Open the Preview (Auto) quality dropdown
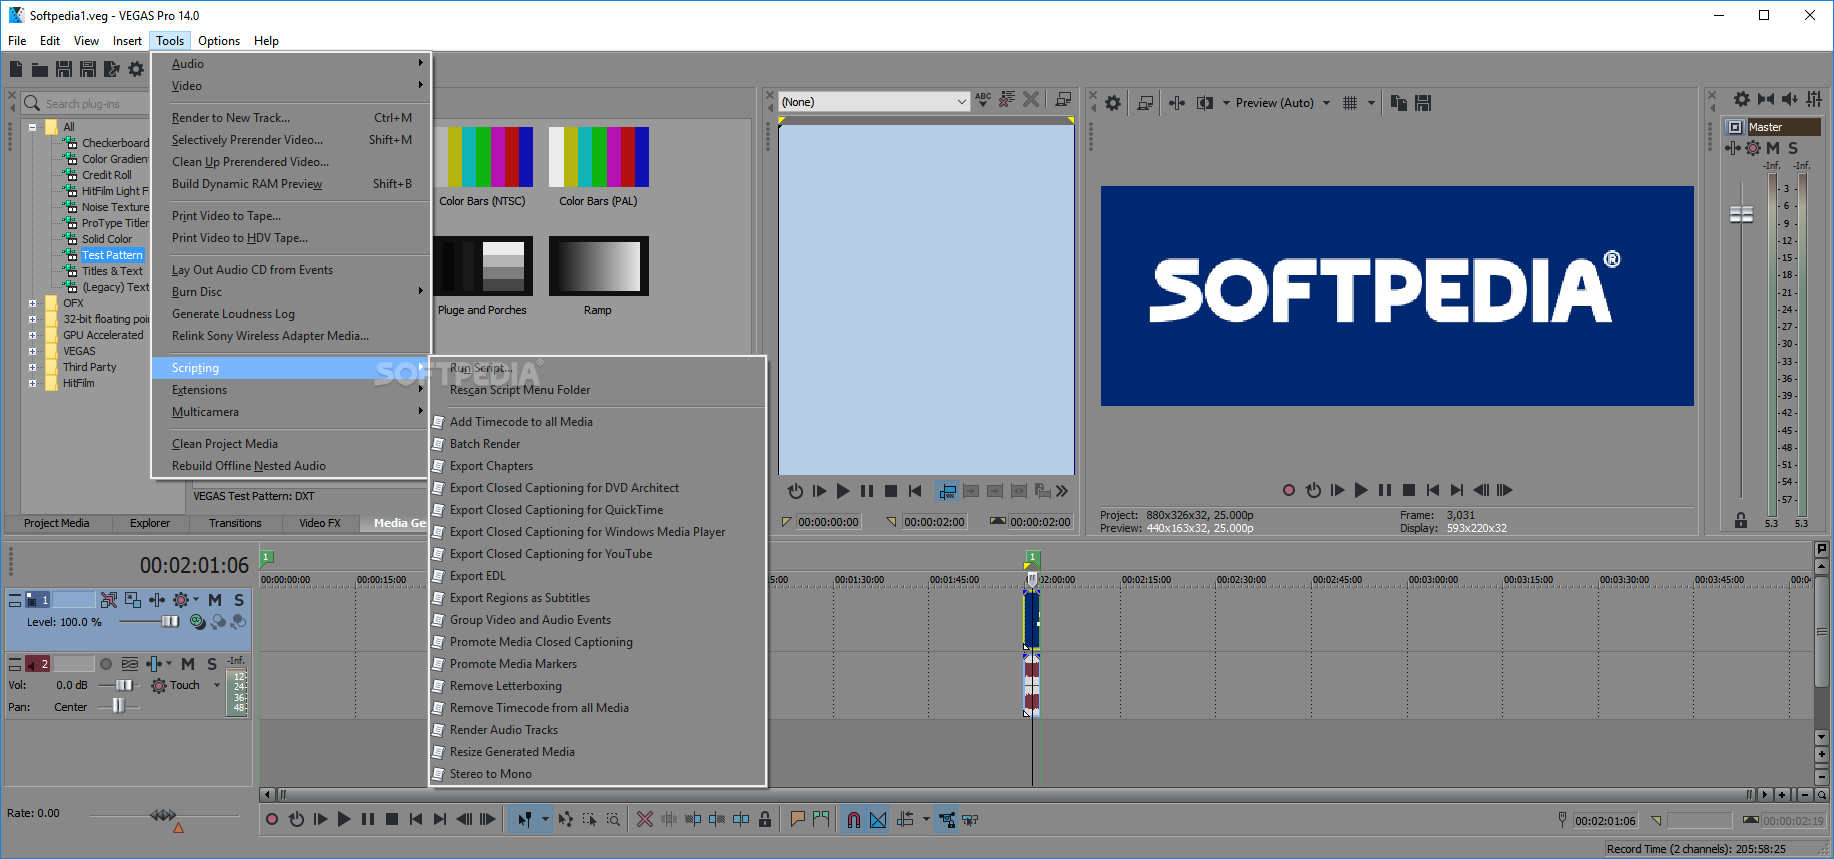Image resolution: width=1834 pixels, height=859 pixels. point(1326,102)
